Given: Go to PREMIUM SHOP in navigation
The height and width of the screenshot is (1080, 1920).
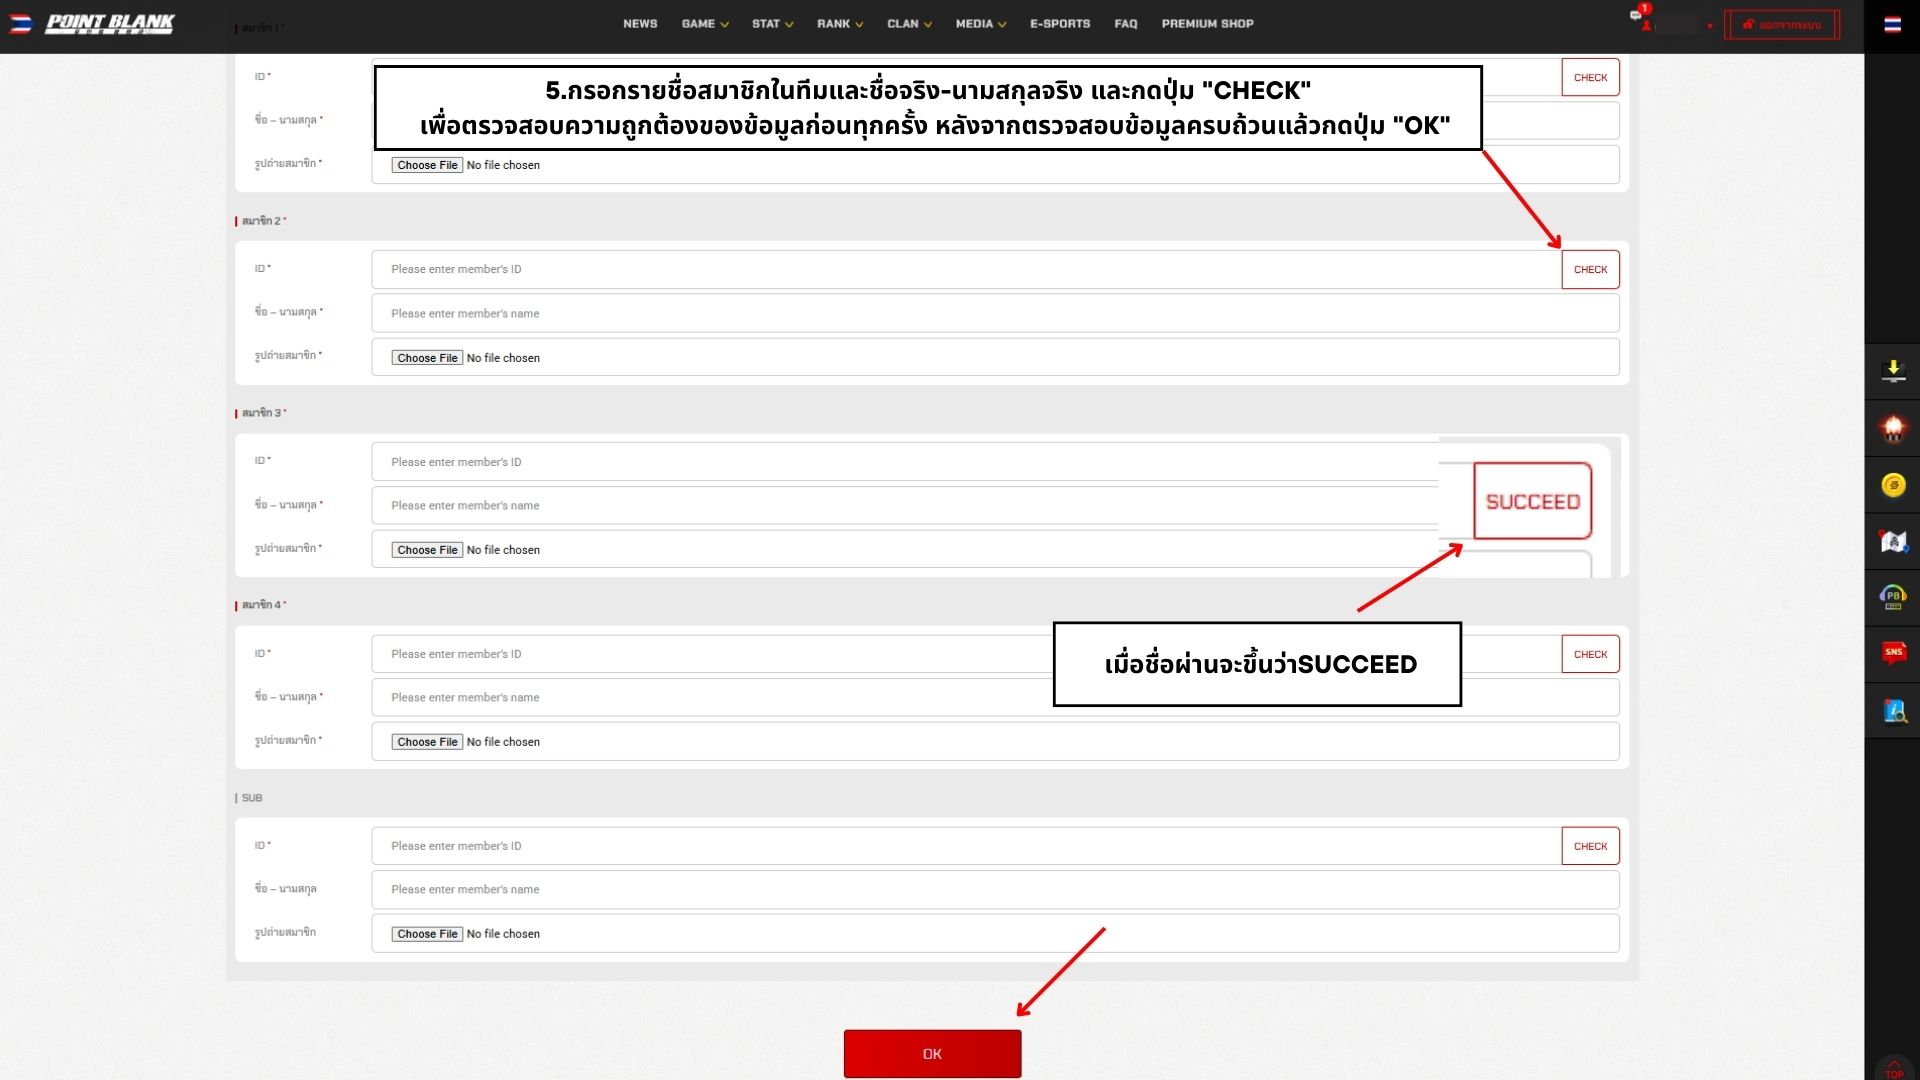Looking at the screenshot, I should (1207, 24).
